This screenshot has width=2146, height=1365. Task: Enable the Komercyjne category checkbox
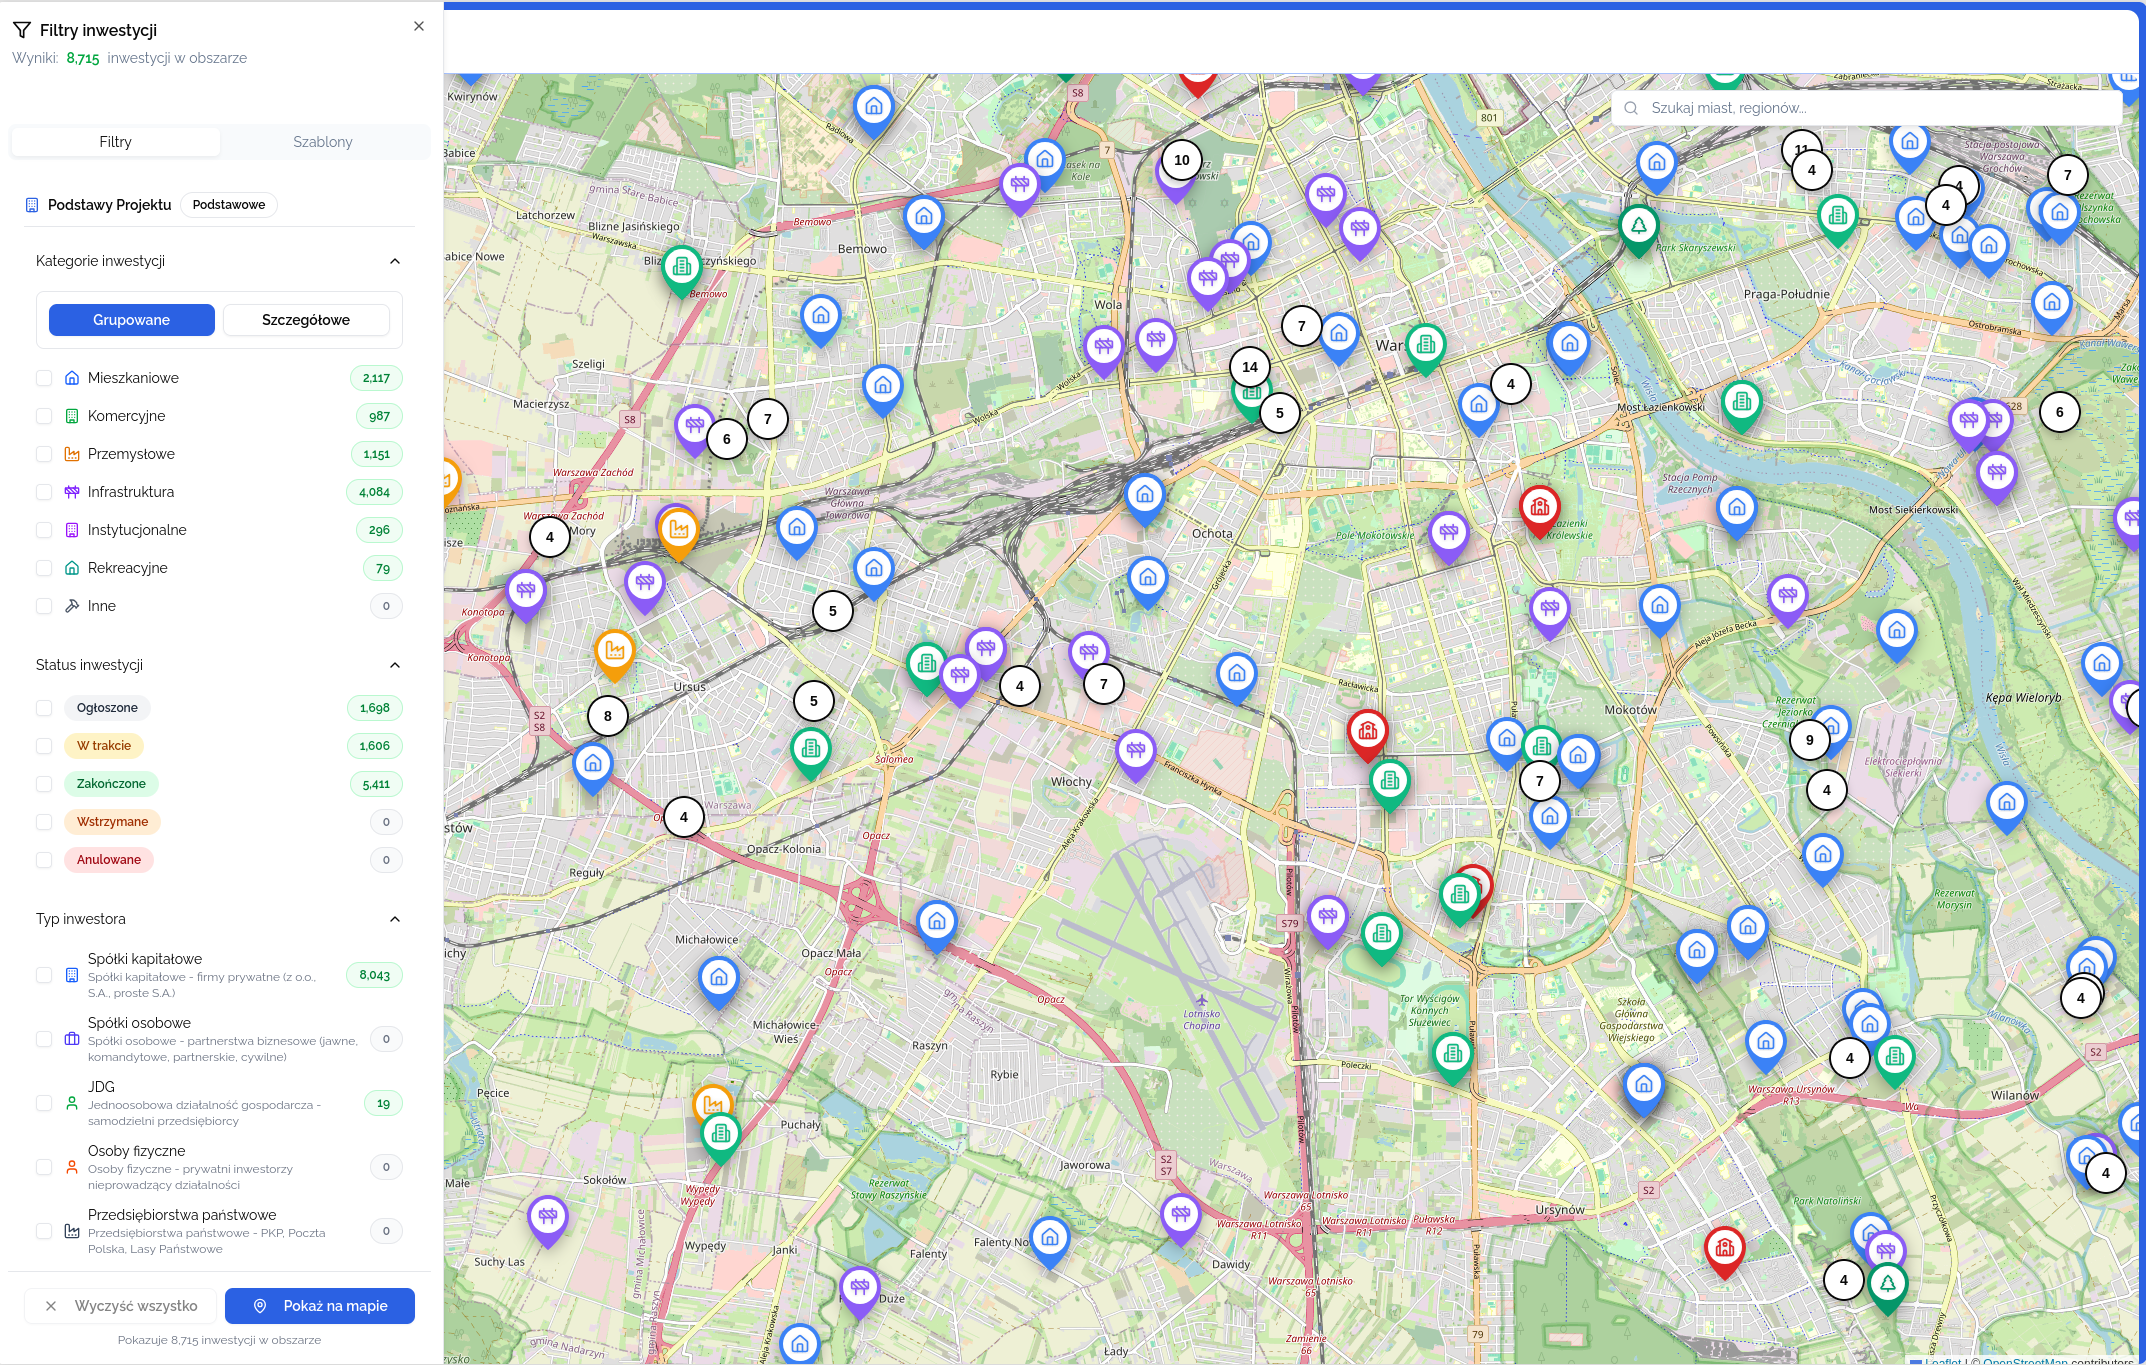point(44,416)
